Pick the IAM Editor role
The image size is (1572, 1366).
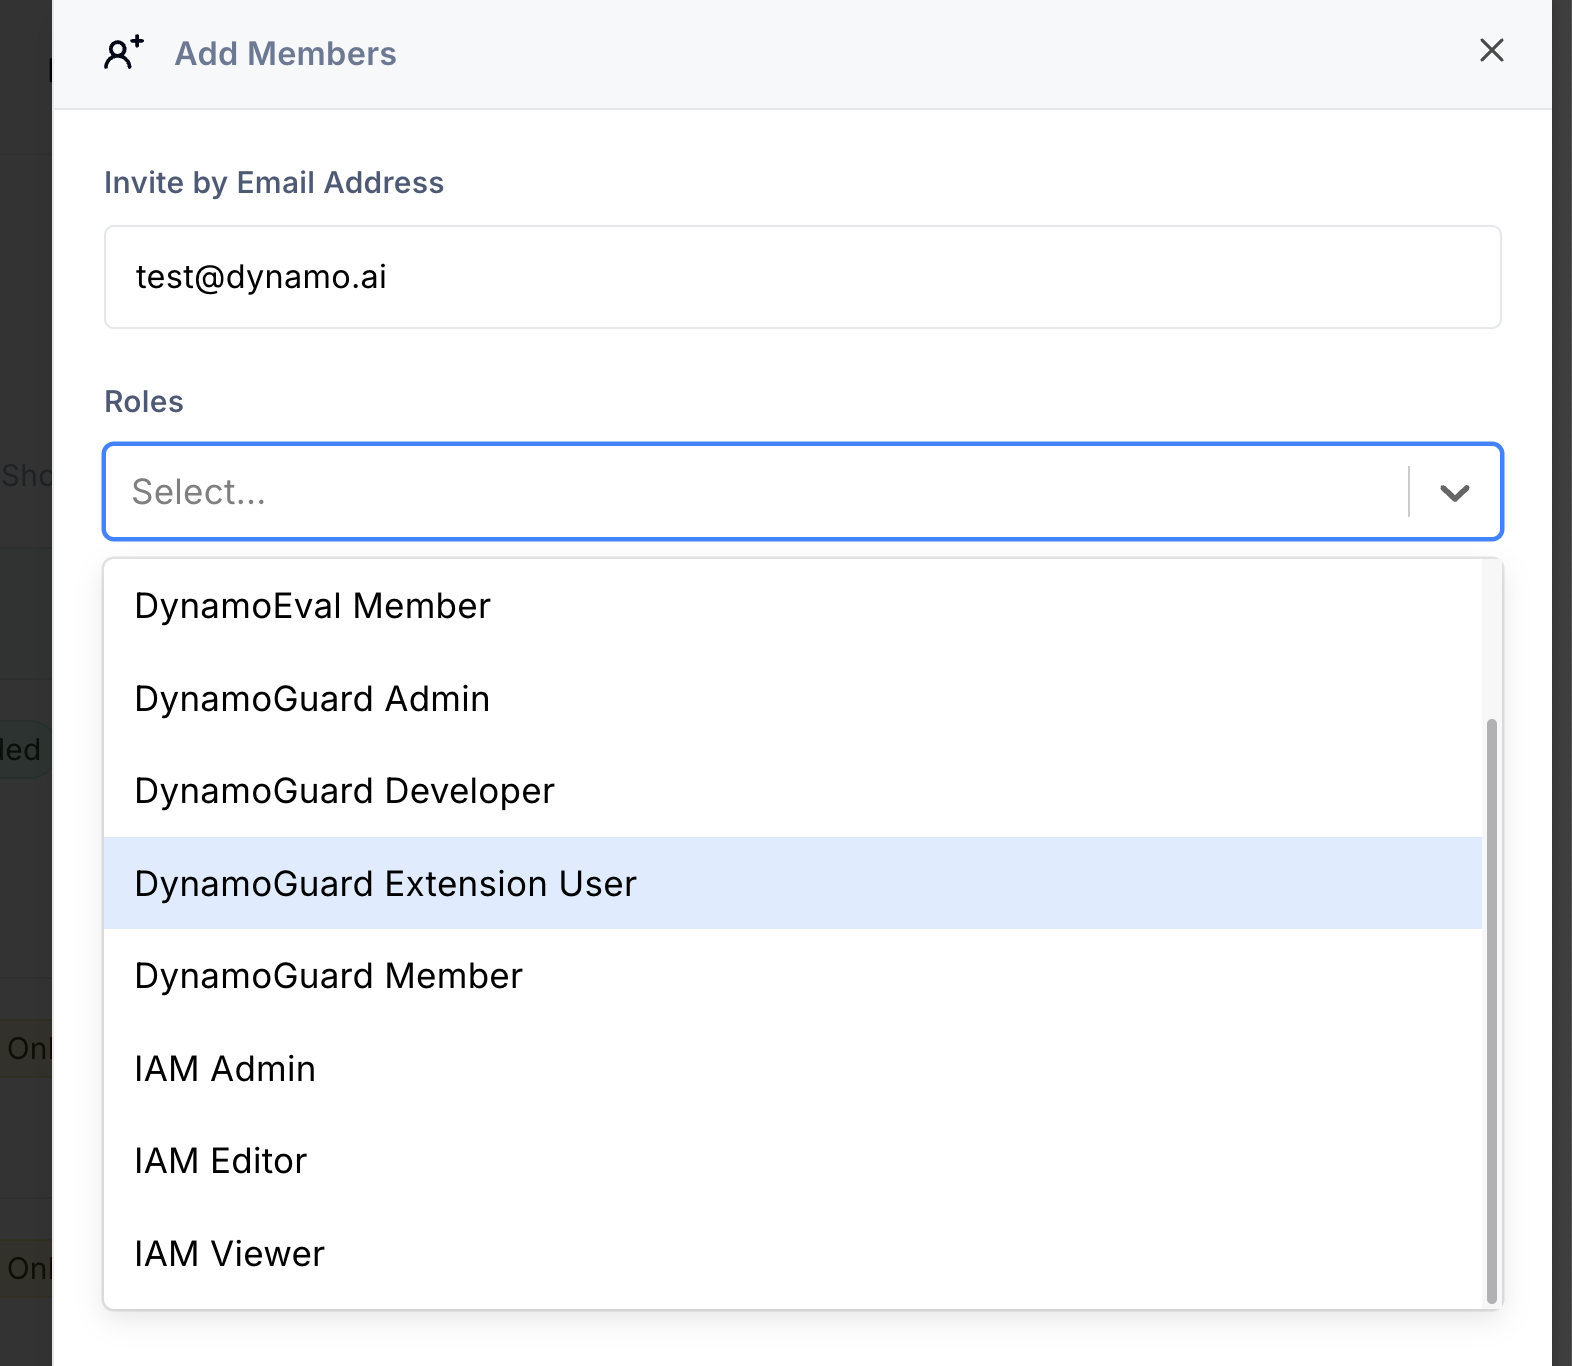[x=793, y=1161]
